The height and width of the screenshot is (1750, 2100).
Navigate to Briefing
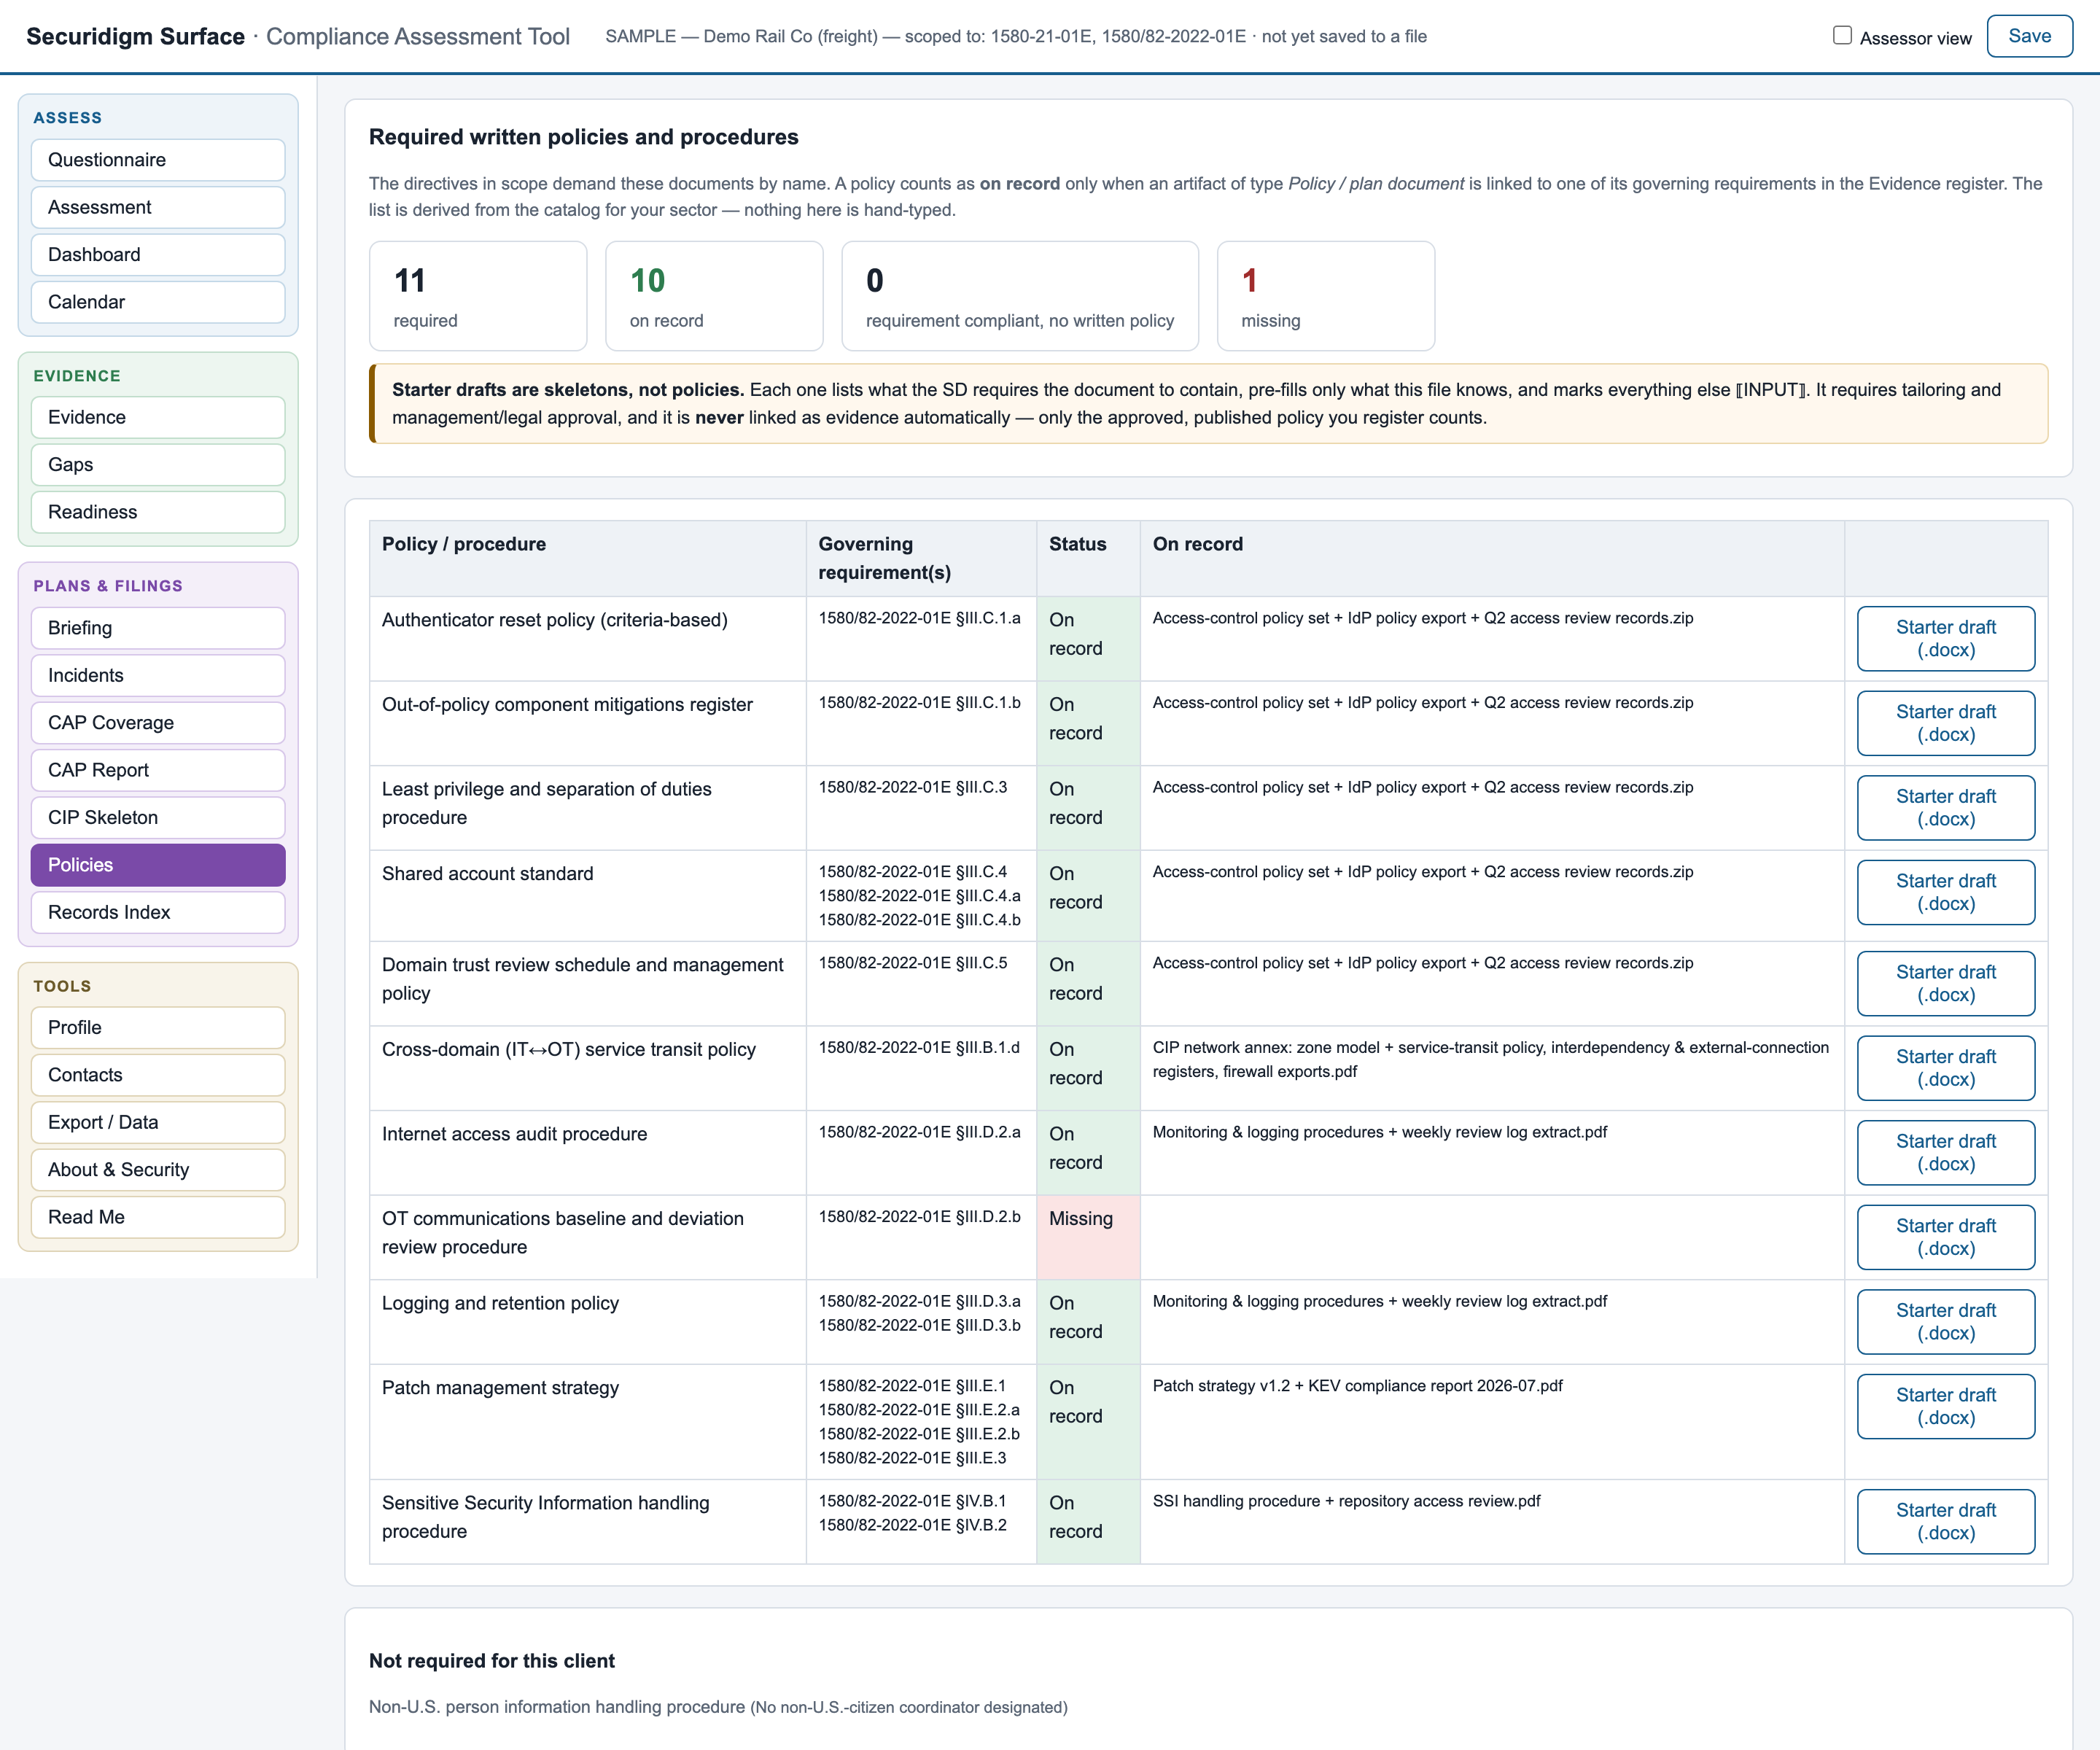tap(158, 628)
